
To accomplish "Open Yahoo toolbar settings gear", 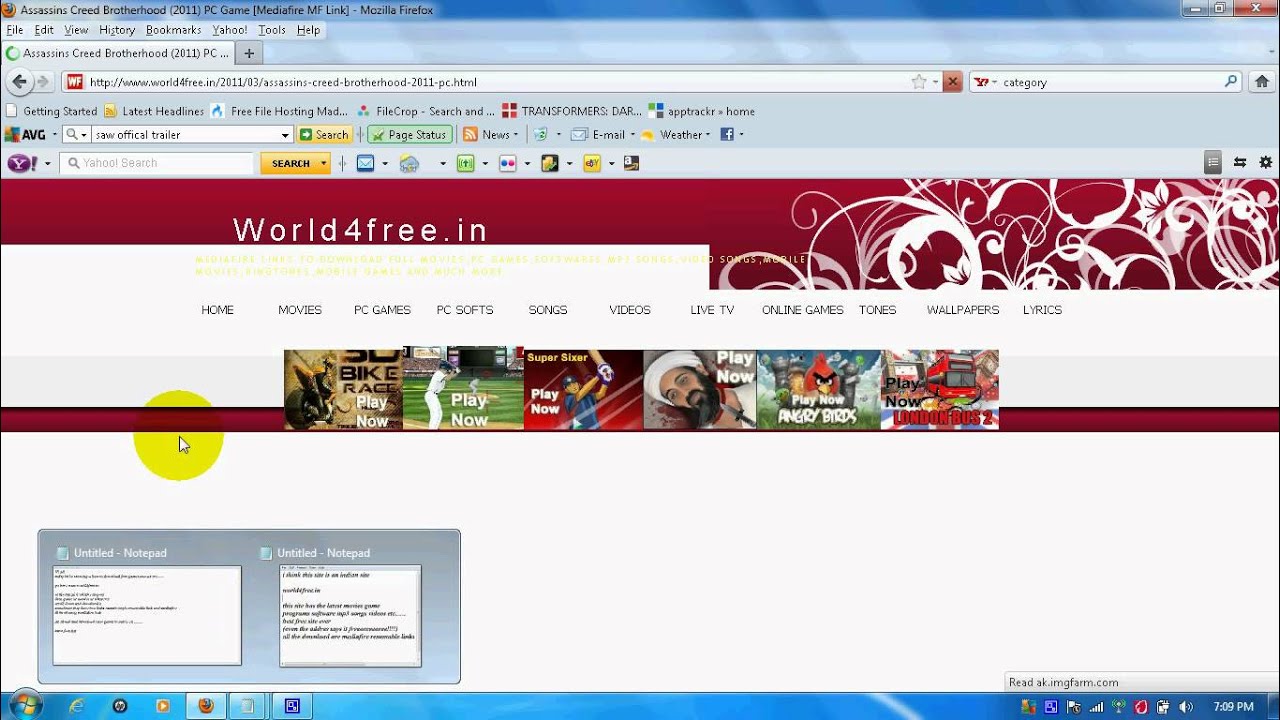I will 1265,162.
